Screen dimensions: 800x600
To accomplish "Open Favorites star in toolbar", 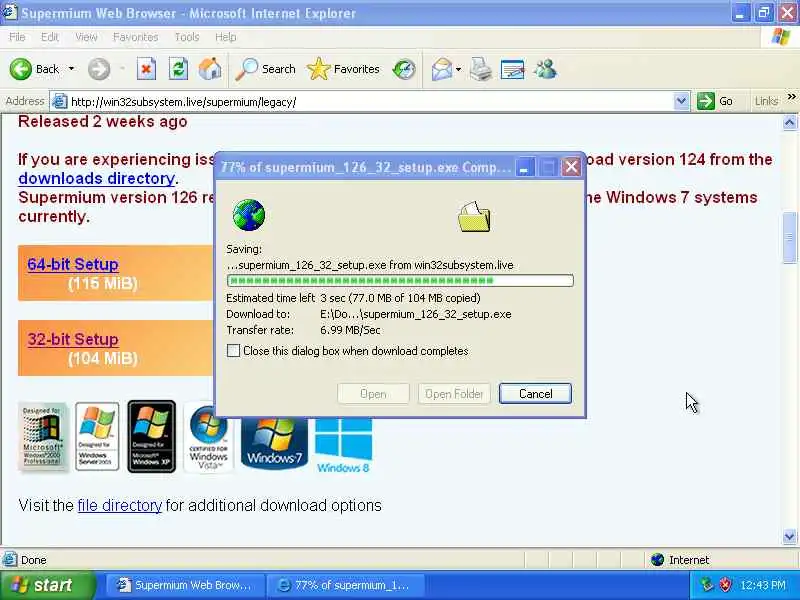I will [343, 69].
